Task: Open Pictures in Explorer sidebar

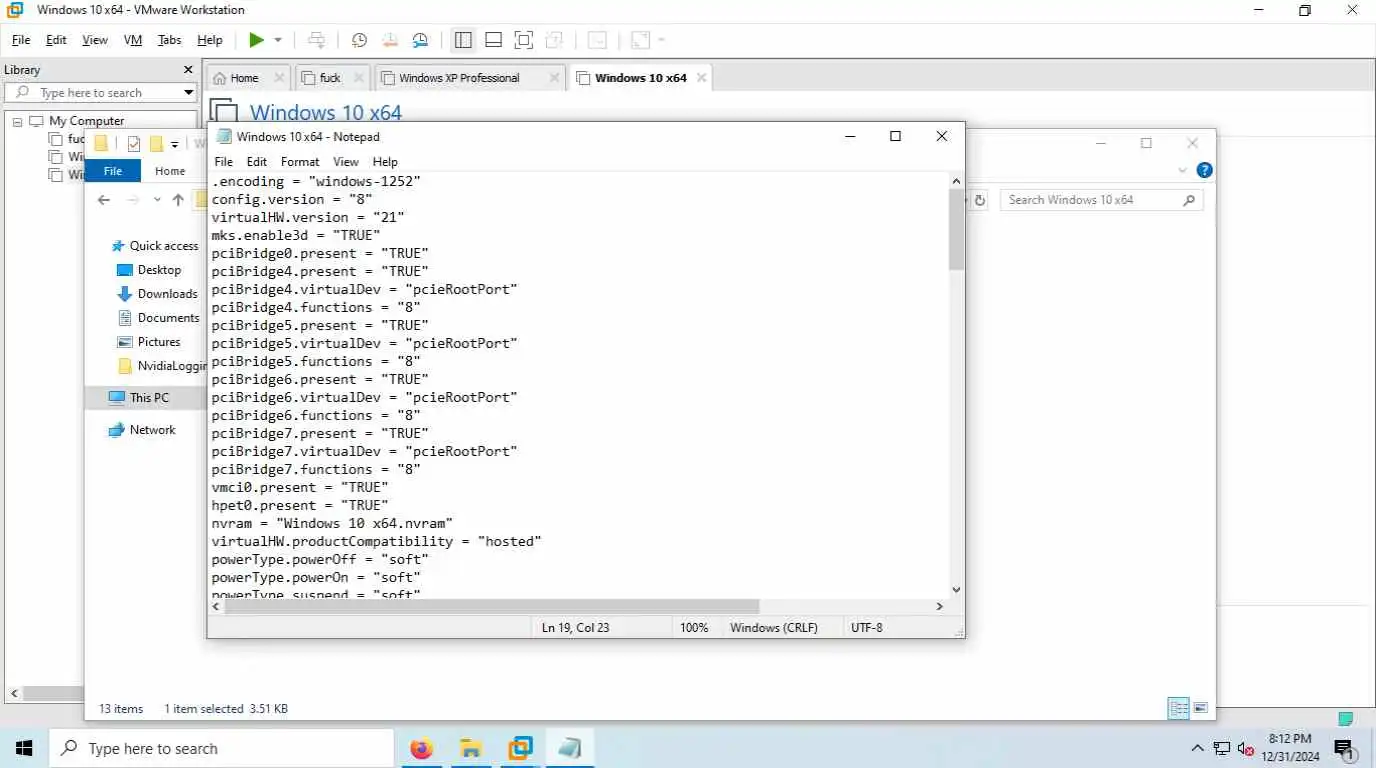Action: (159, 342)
